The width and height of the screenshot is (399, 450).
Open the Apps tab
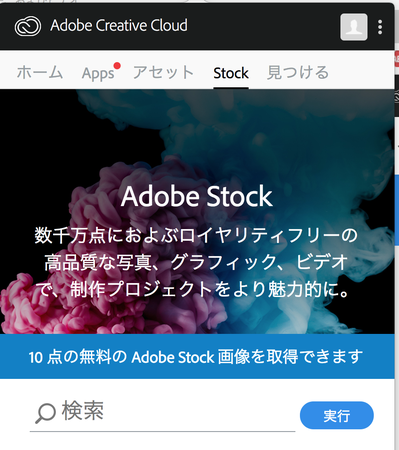point(98,73)
